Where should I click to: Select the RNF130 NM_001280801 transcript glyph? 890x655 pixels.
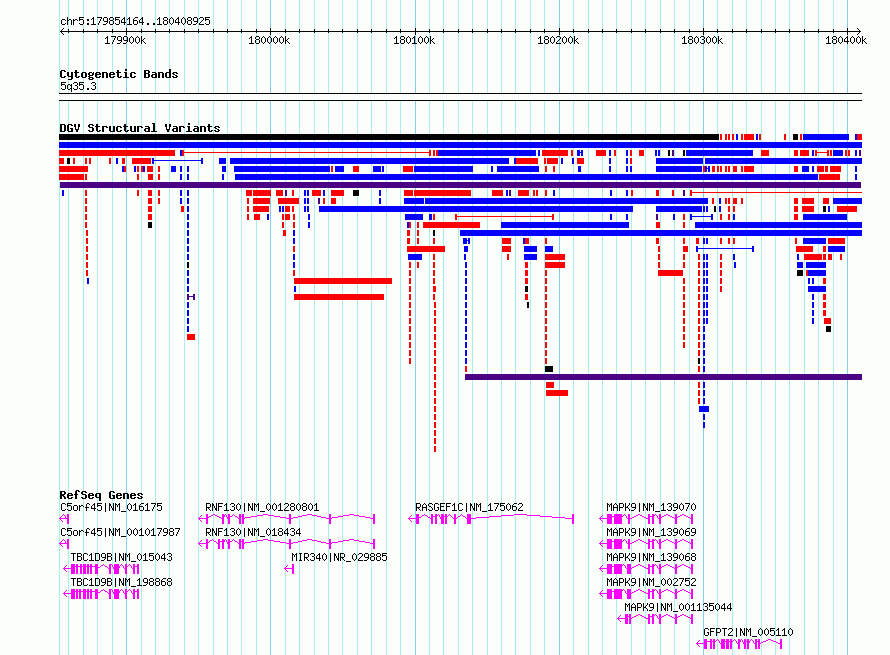[287, 519]
